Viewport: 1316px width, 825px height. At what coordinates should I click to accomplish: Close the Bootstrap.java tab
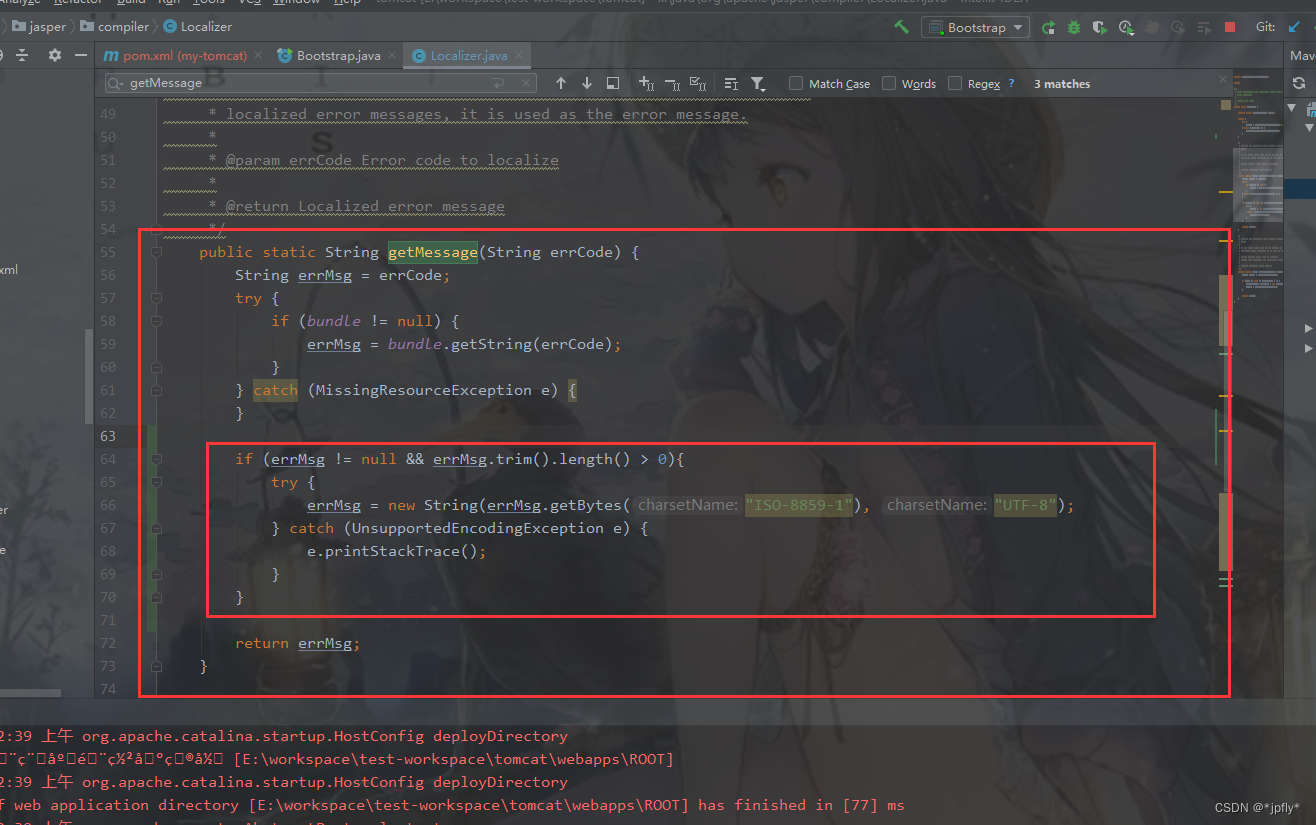392,56
